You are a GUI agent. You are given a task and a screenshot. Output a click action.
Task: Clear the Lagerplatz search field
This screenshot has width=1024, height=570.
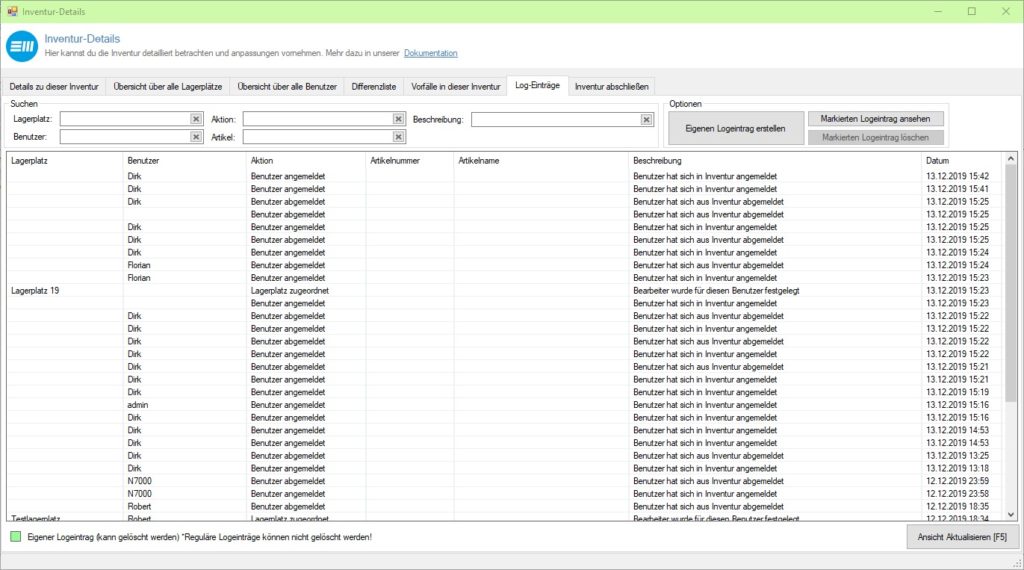(196, 119)
